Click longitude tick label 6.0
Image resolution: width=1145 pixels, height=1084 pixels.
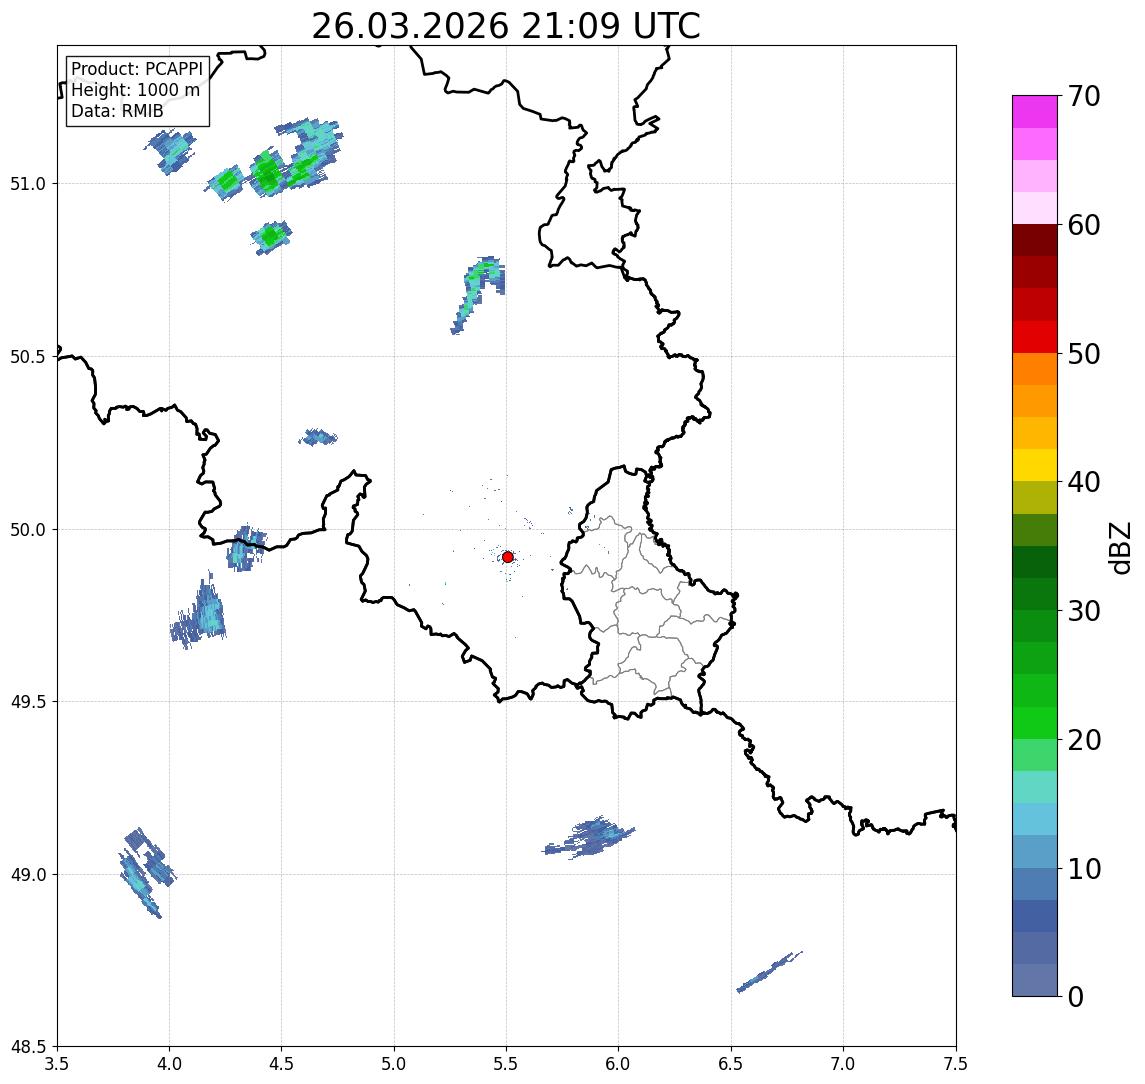coord(619,1064)
